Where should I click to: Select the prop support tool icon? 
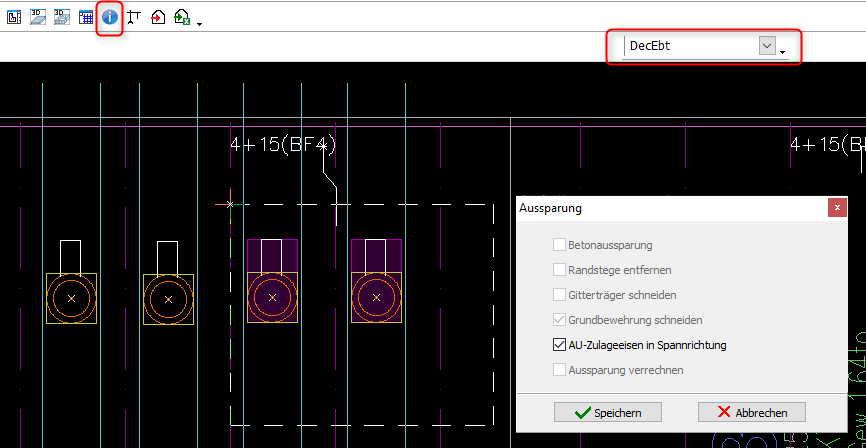pos(133,17)
